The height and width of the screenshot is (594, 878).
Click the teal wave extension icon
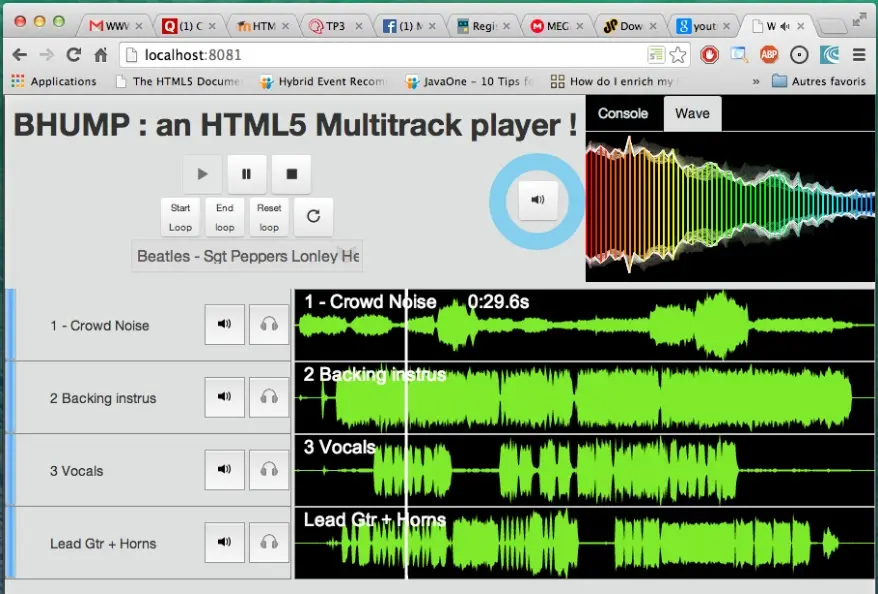[x=829, y=55]
